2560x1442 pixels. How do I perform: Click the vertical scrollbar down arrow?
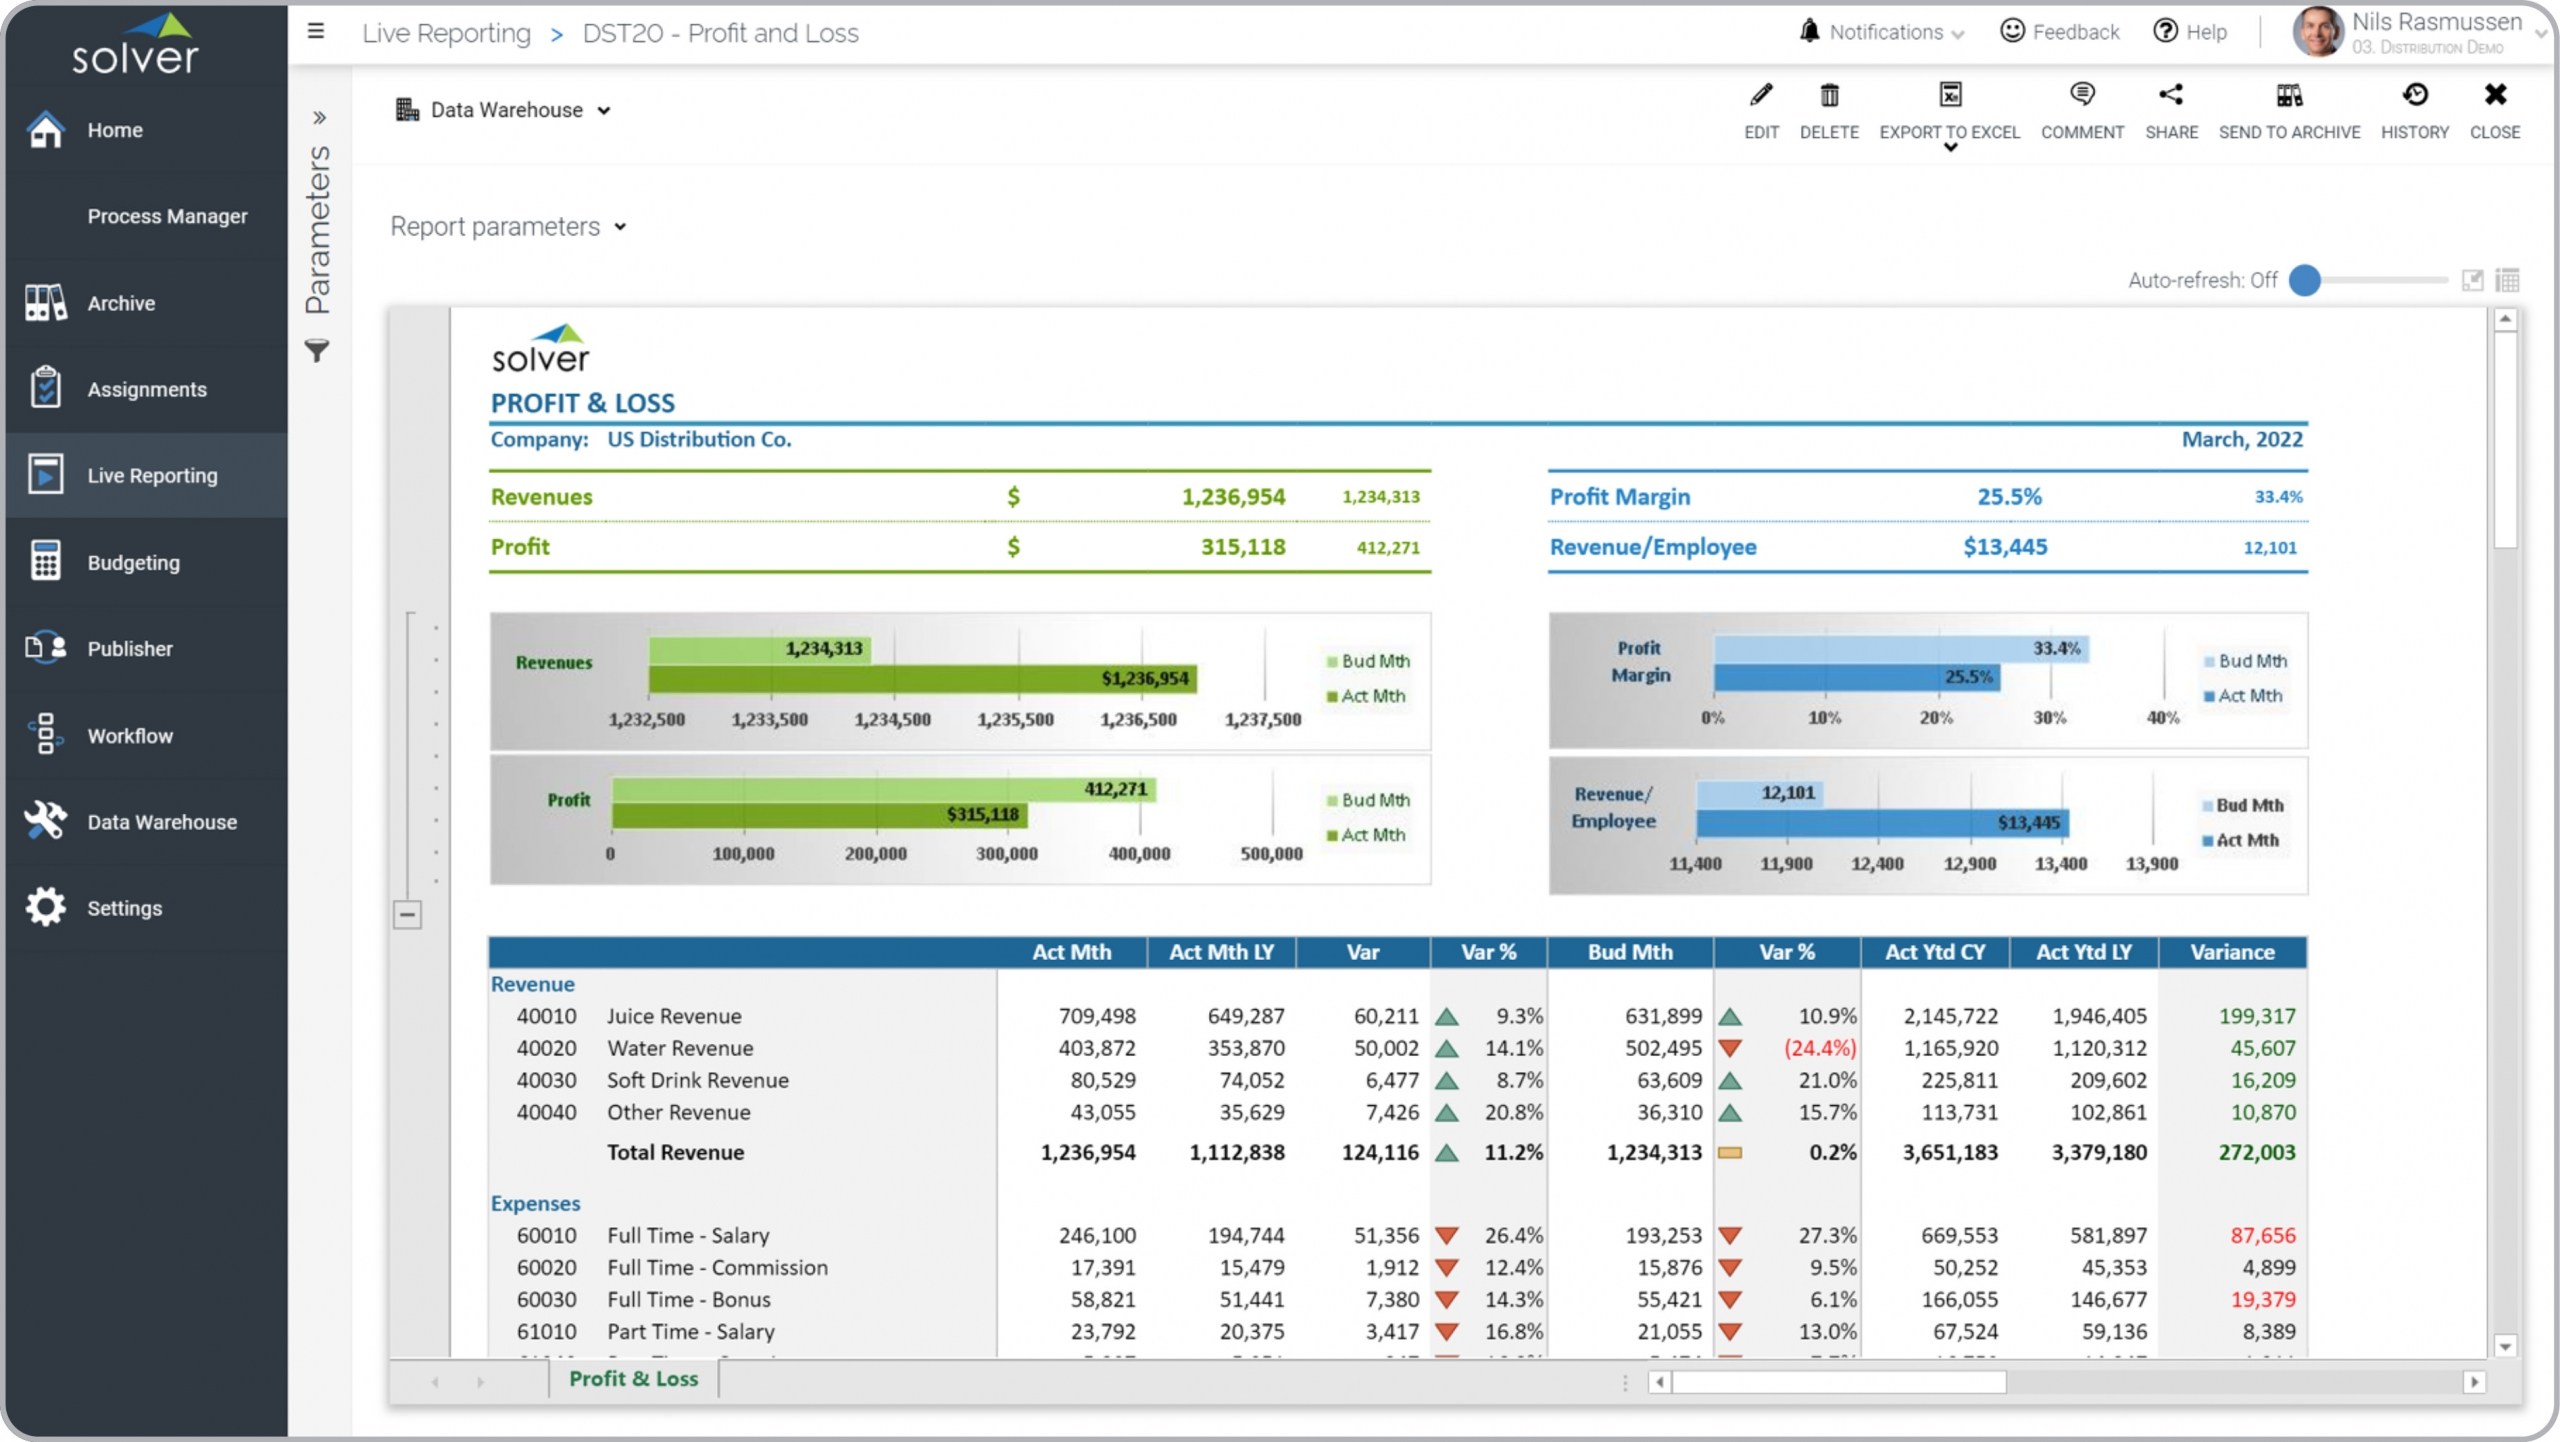pos(2505,1346)
